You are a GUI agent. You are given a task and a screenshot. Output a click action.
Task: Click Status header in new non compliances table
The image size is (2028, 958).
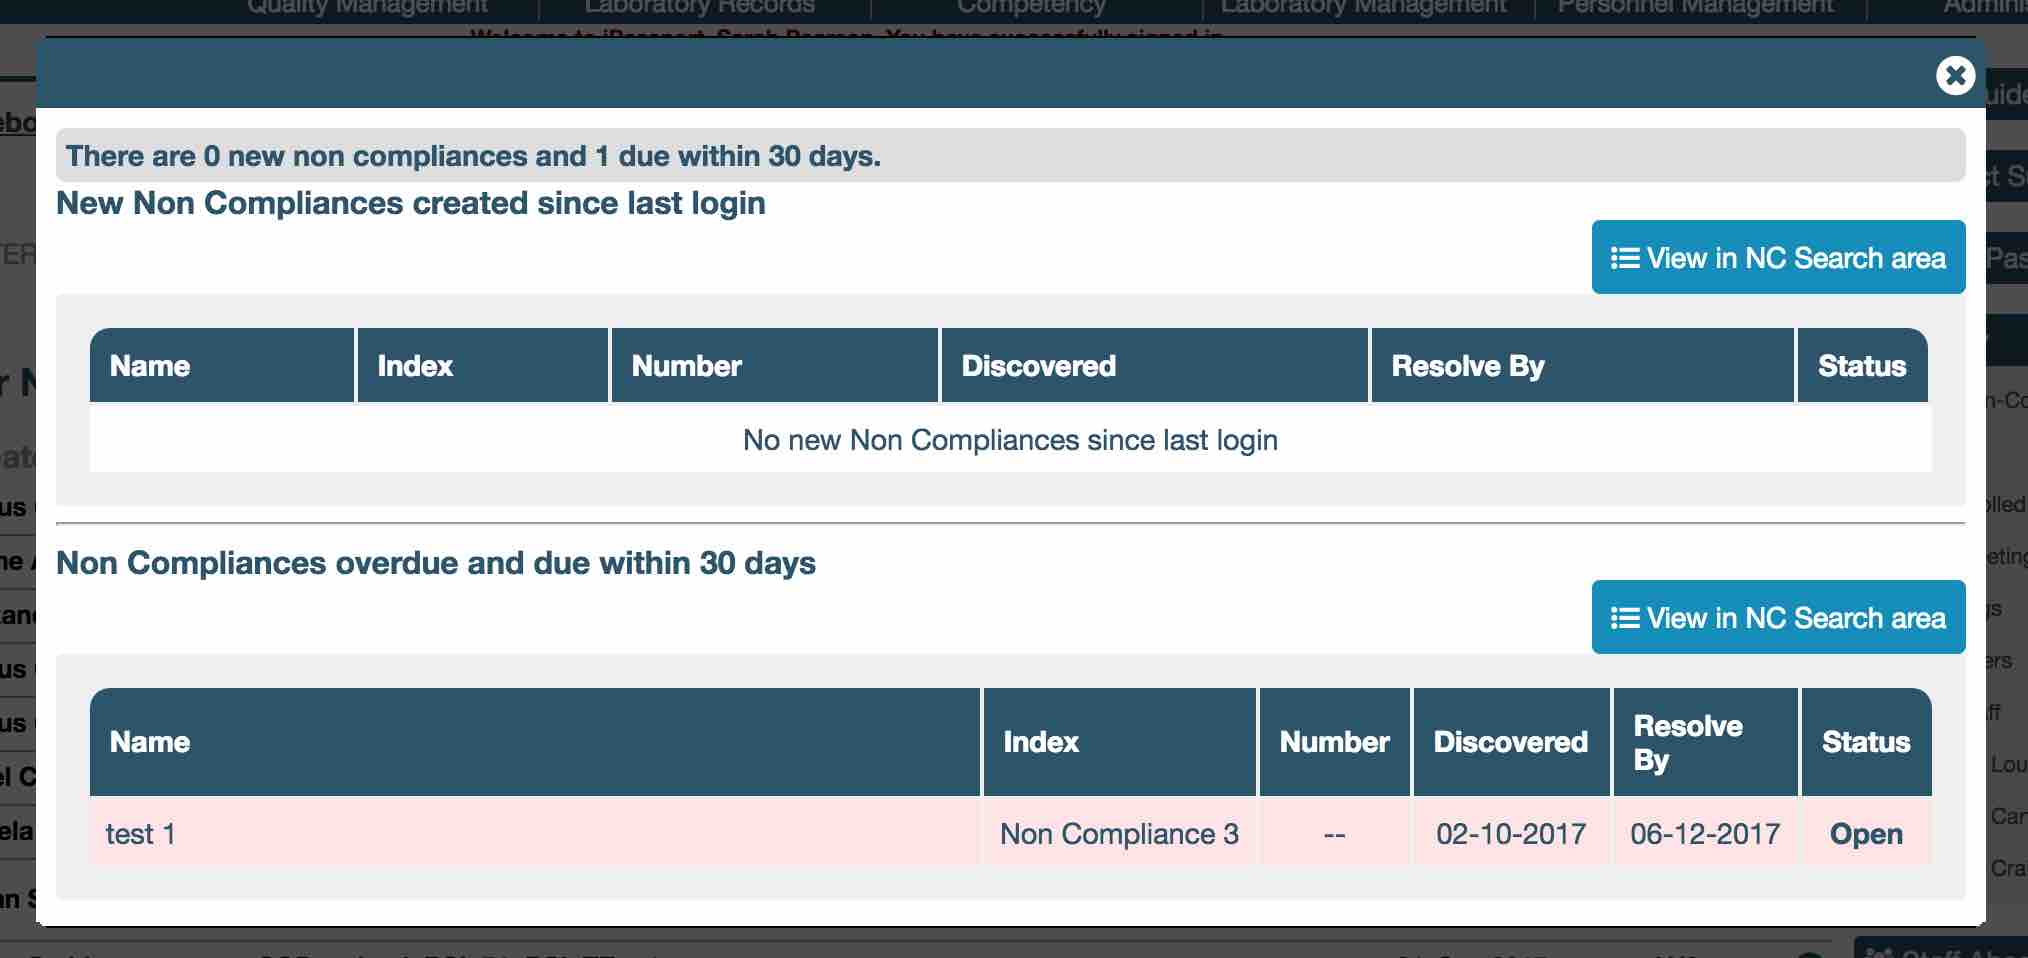(1863, 365)
